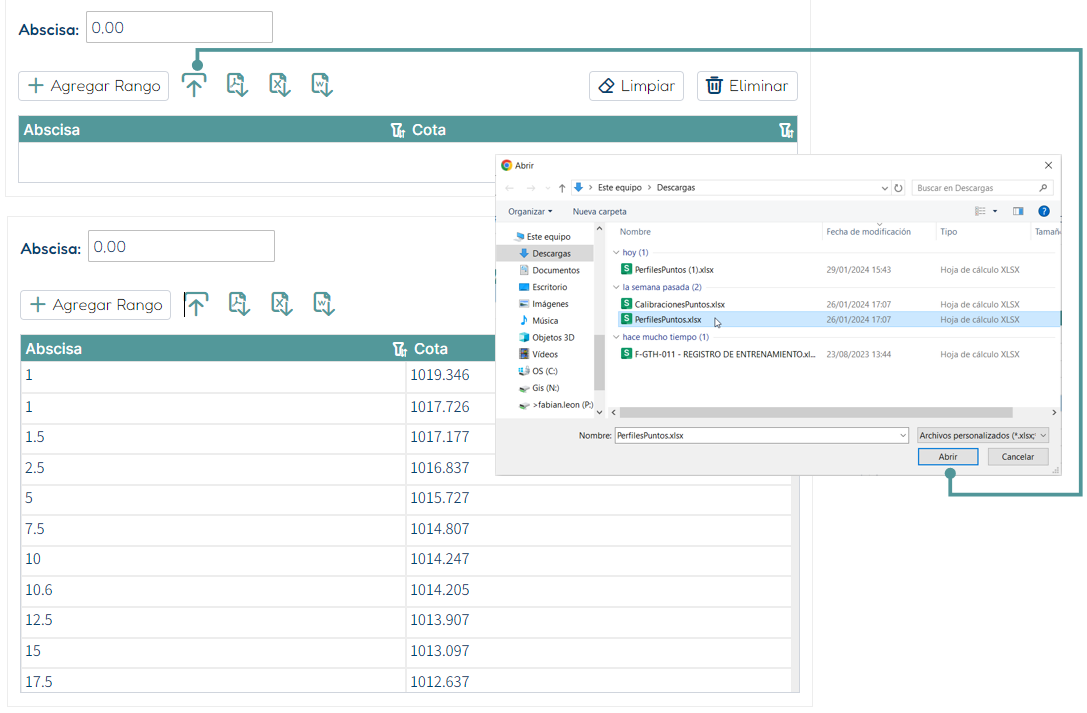Click the horizontal scrollbar in the file list
The height and width of the screenshot is (713, 1087).
tap(815, 412)
